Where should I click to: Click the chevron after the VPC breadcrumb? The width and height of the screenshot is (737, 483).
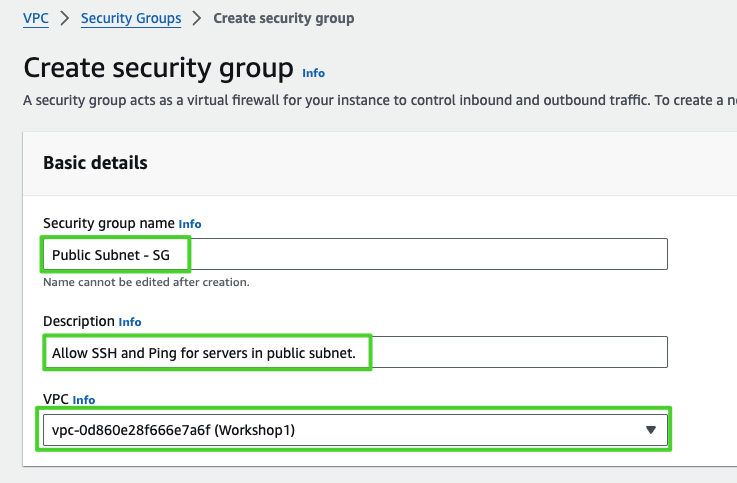click(x=64, y=18)
